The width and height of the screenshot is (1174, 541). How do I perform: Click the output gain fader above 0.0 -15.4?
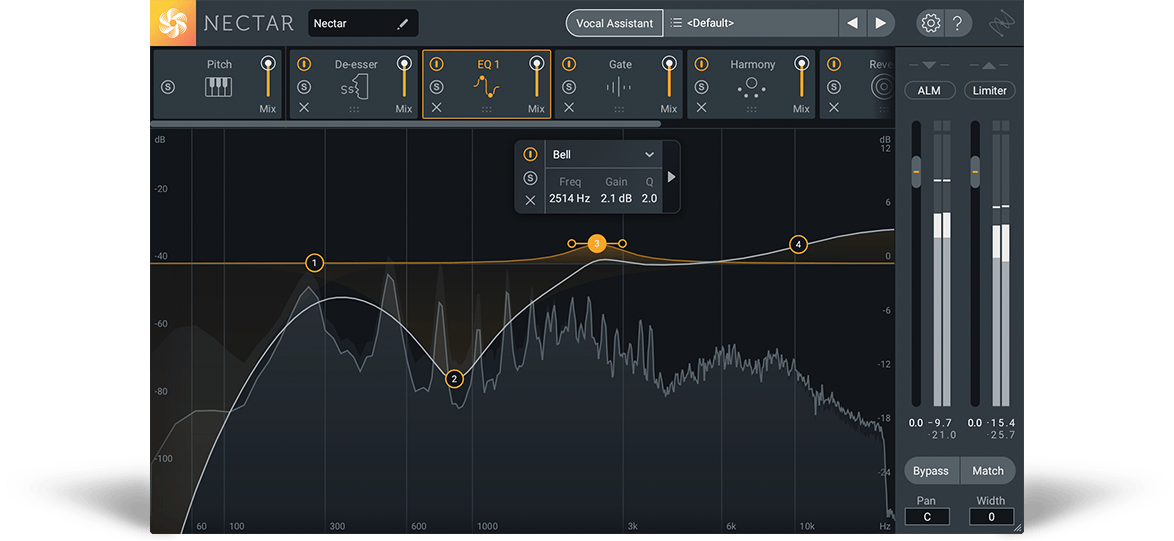975,171
